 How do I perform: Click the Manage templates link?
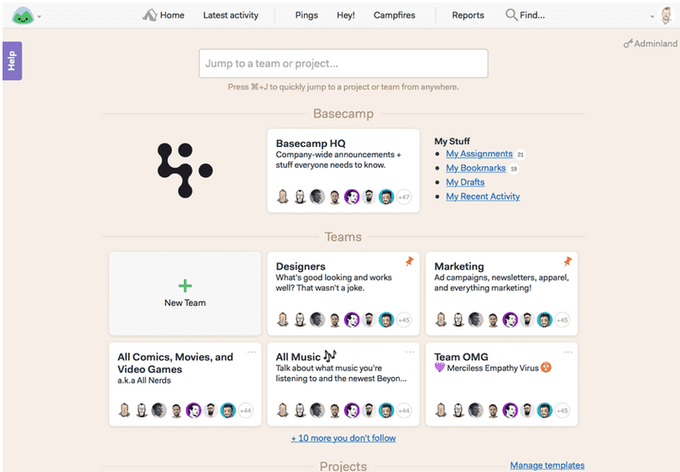[548, 465]
